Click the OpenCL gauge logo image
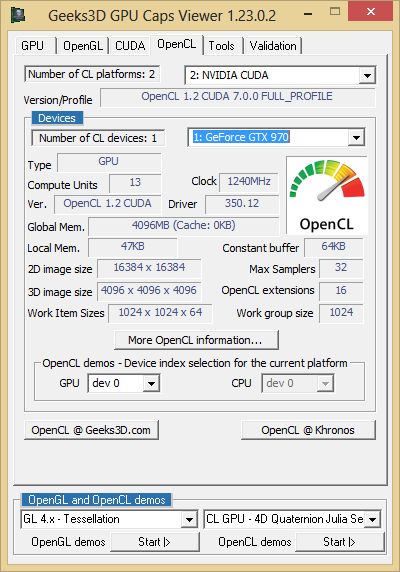The width and height of the screenshot is (400, 572). click(327, 196)
